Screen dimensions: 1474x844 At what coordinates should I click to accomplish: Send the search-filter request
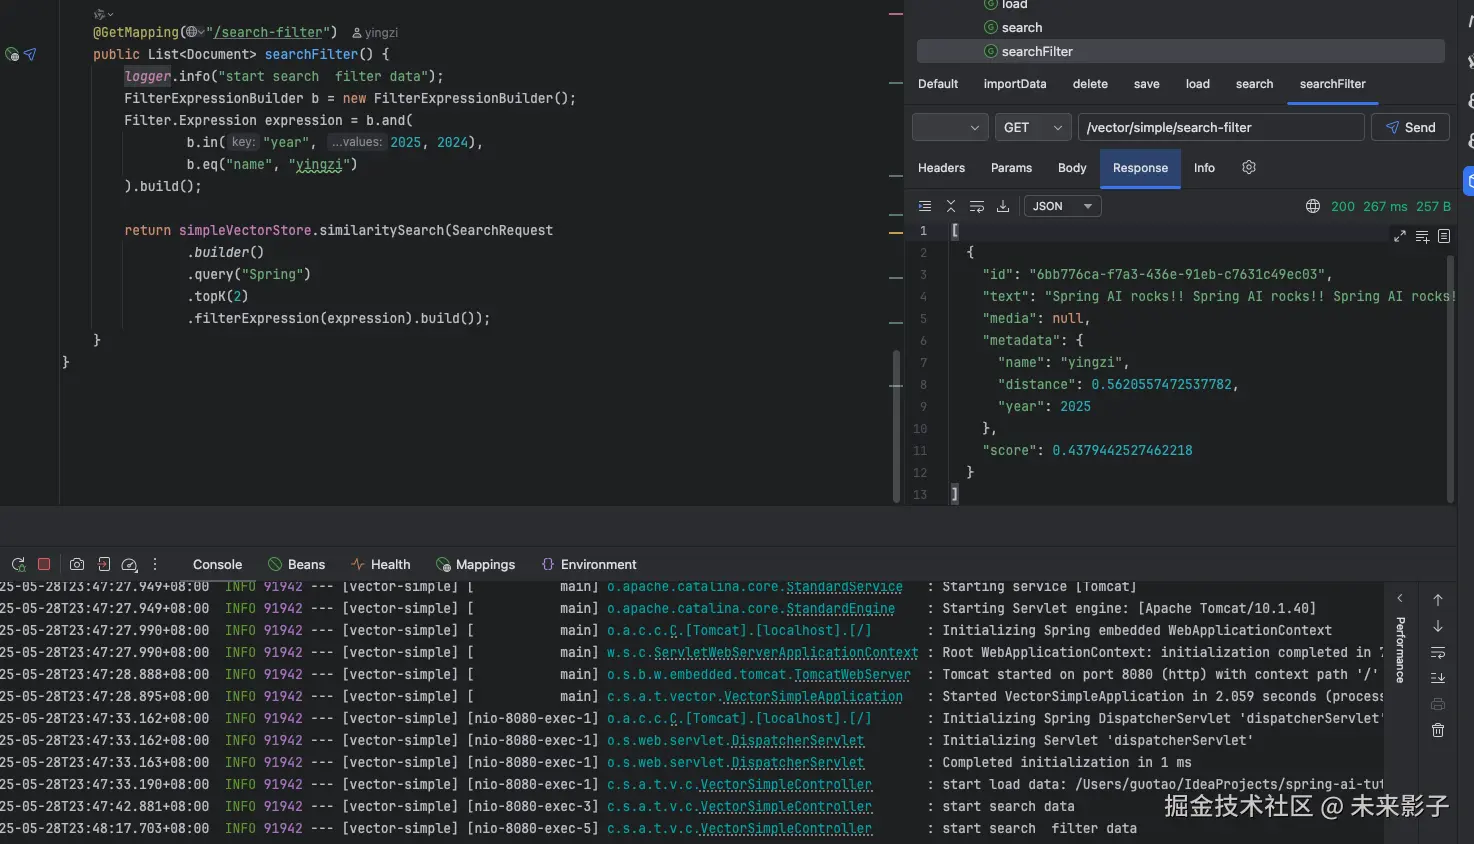click(x=1410, y=127)
